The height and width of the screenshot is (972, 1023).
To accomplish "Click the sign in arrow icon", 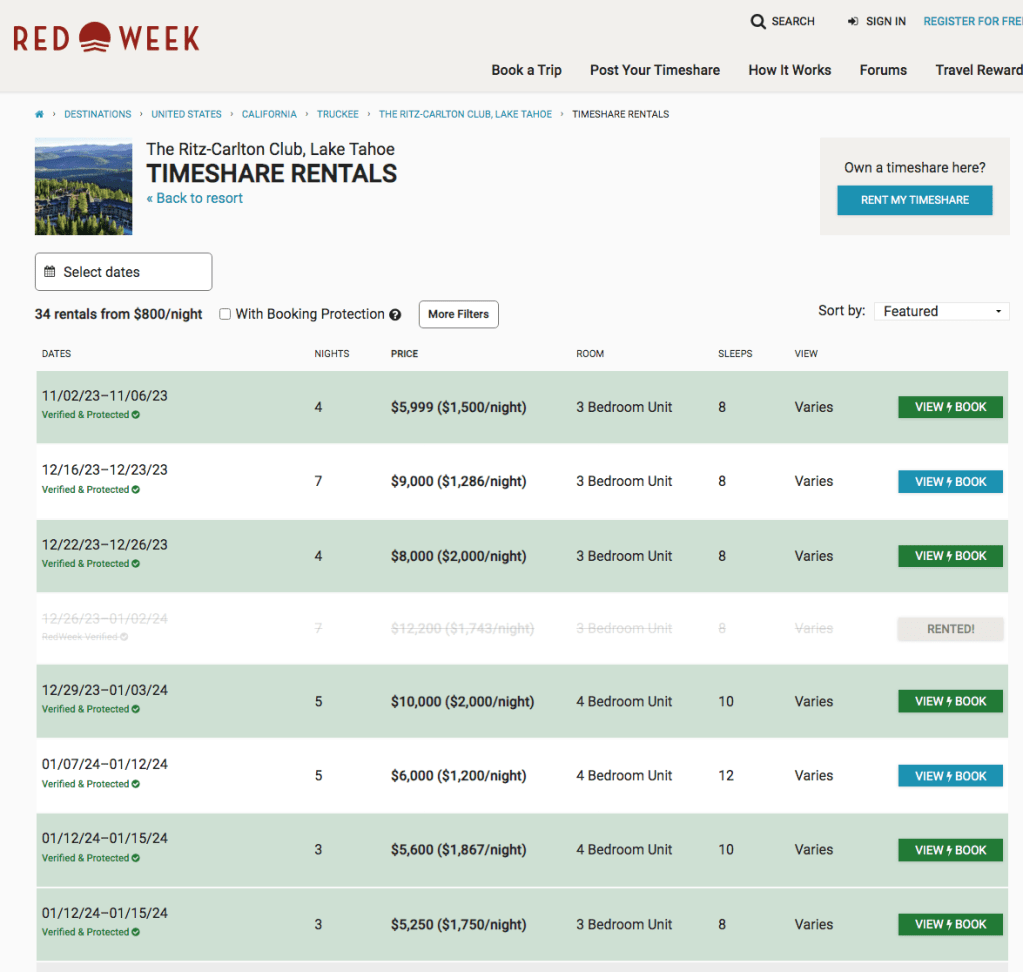I will pos(853,21).
